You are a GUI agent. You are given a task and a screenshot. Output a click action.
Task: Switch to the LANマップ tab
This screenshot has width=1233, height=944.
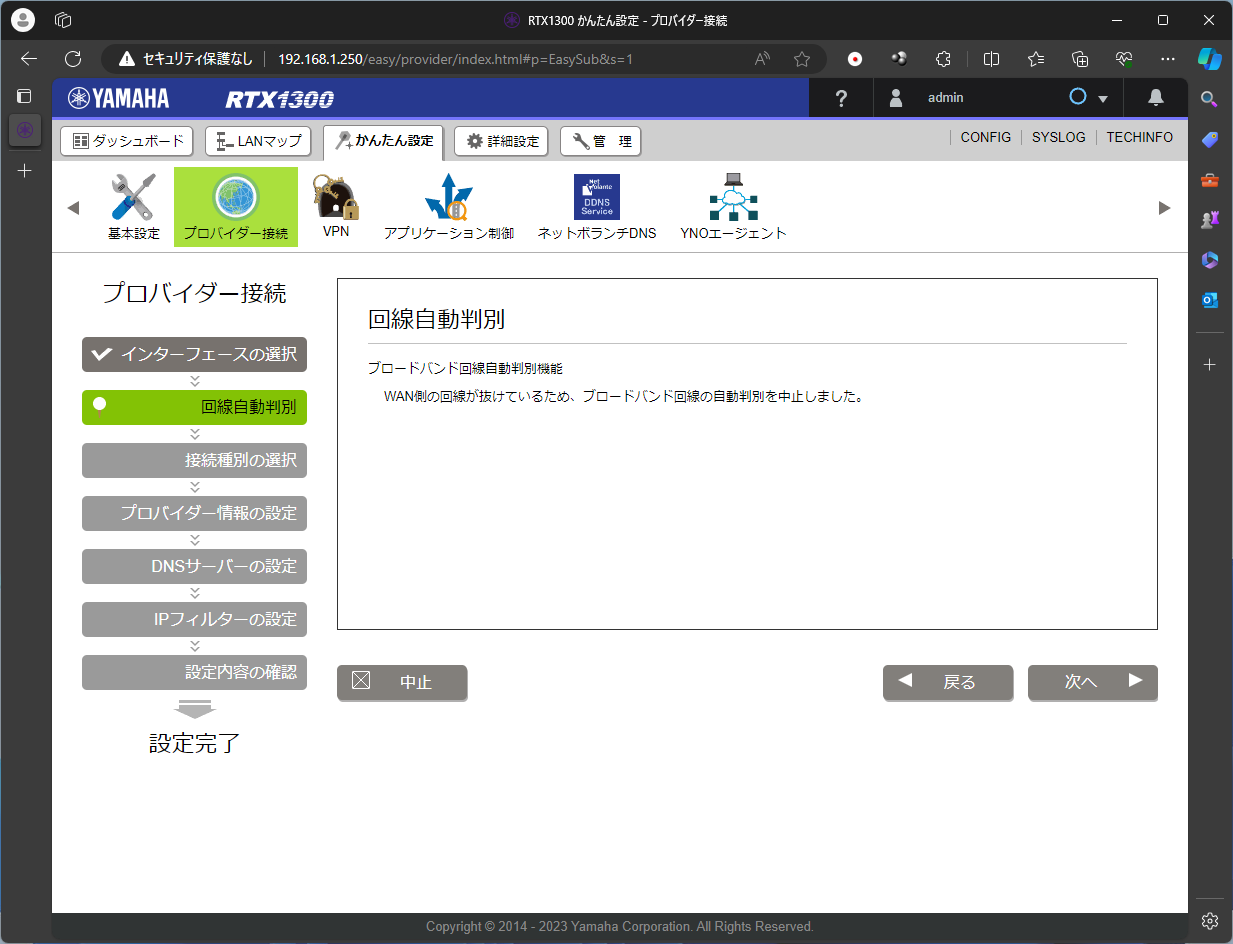(x=258, y=141)
